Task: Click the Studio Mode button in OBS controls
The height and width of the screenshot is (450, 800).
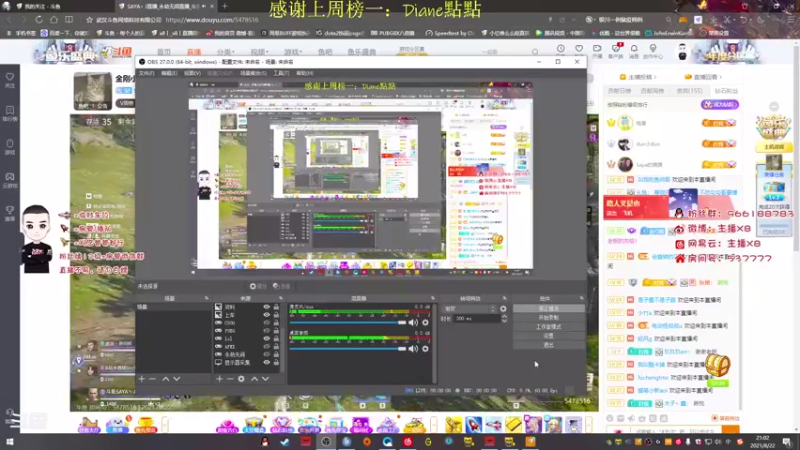Action: pyautogui.click(x=548, y=327)
